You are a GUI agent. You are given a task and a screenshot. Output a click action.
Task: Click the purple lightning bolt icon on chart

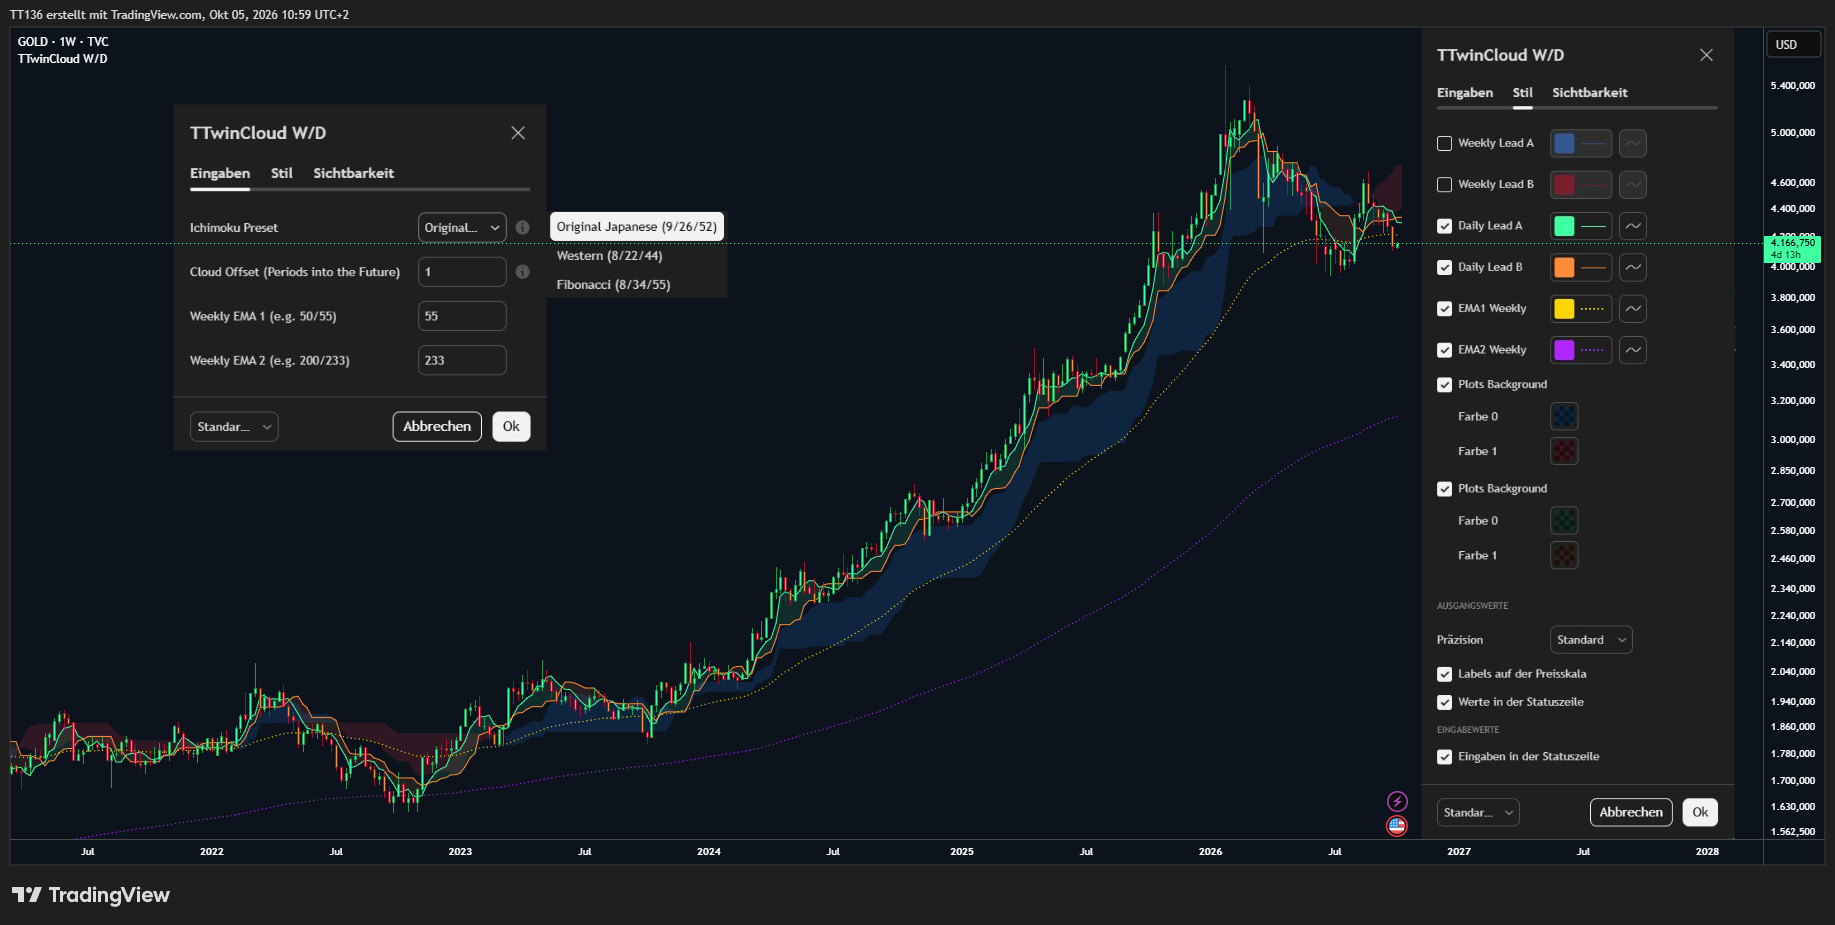click(1397, 801)
